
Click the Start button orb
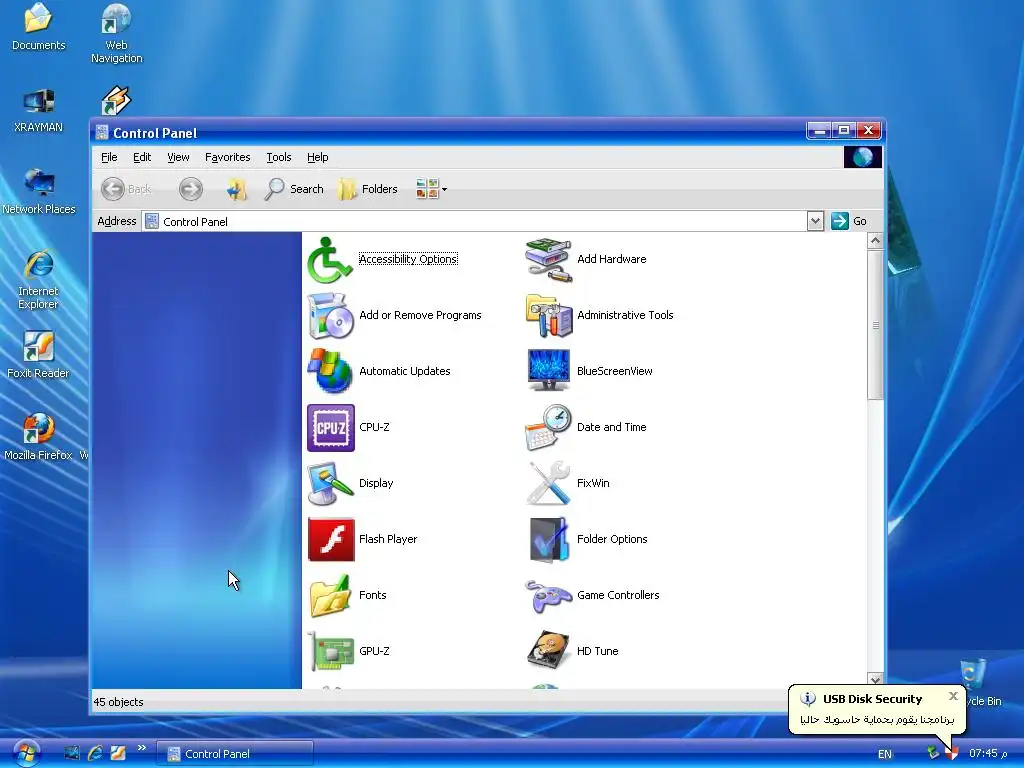point(26,754)
